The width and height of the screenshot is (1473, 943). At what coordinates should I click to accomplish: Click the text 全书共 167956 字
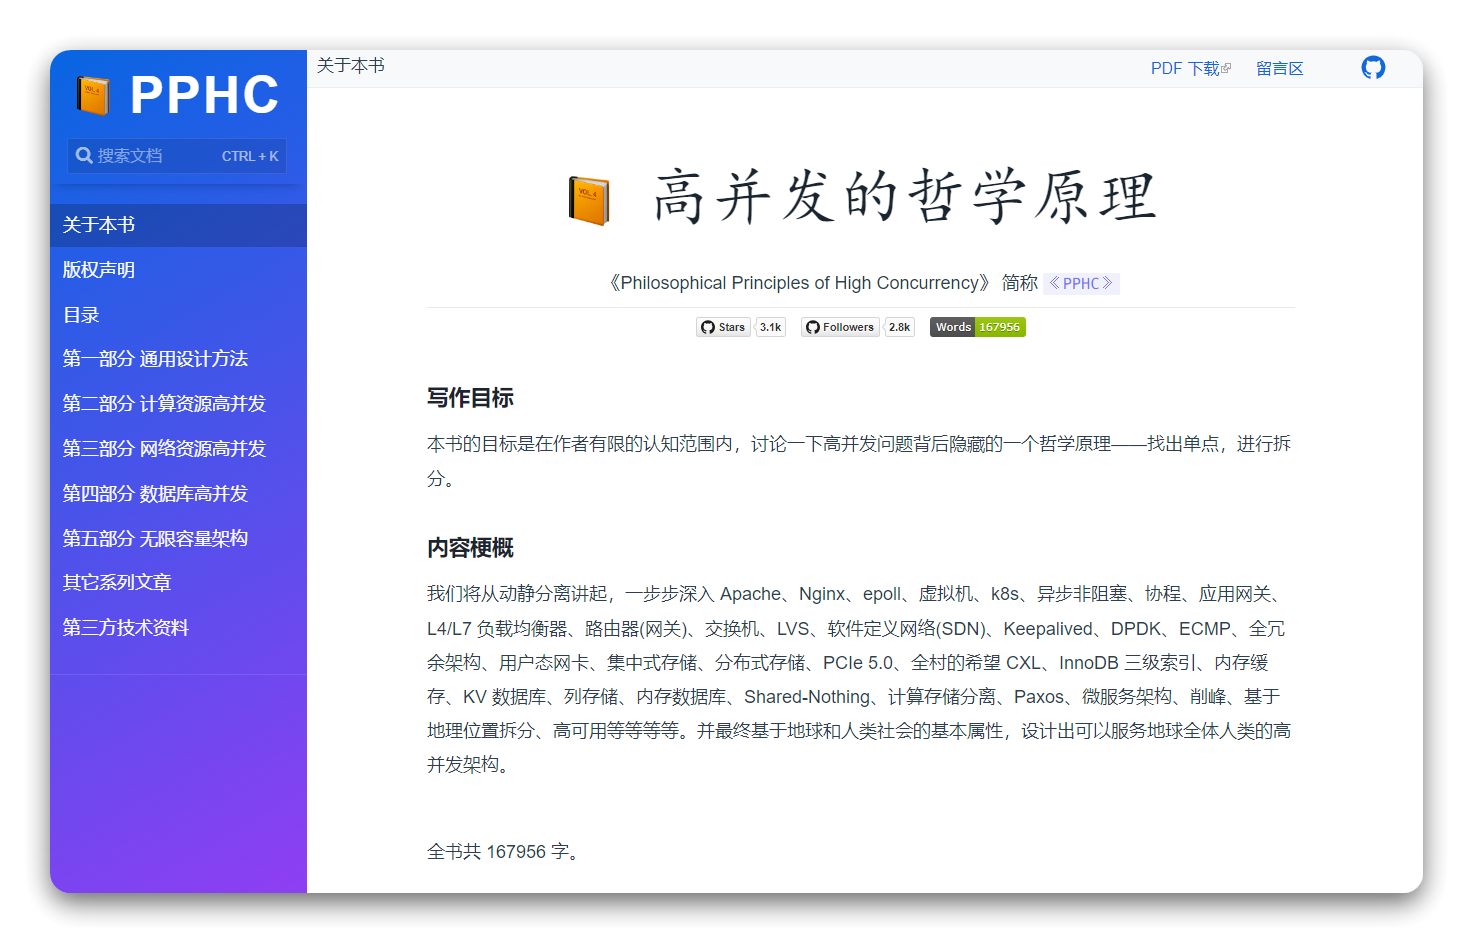tap(503, 852)
